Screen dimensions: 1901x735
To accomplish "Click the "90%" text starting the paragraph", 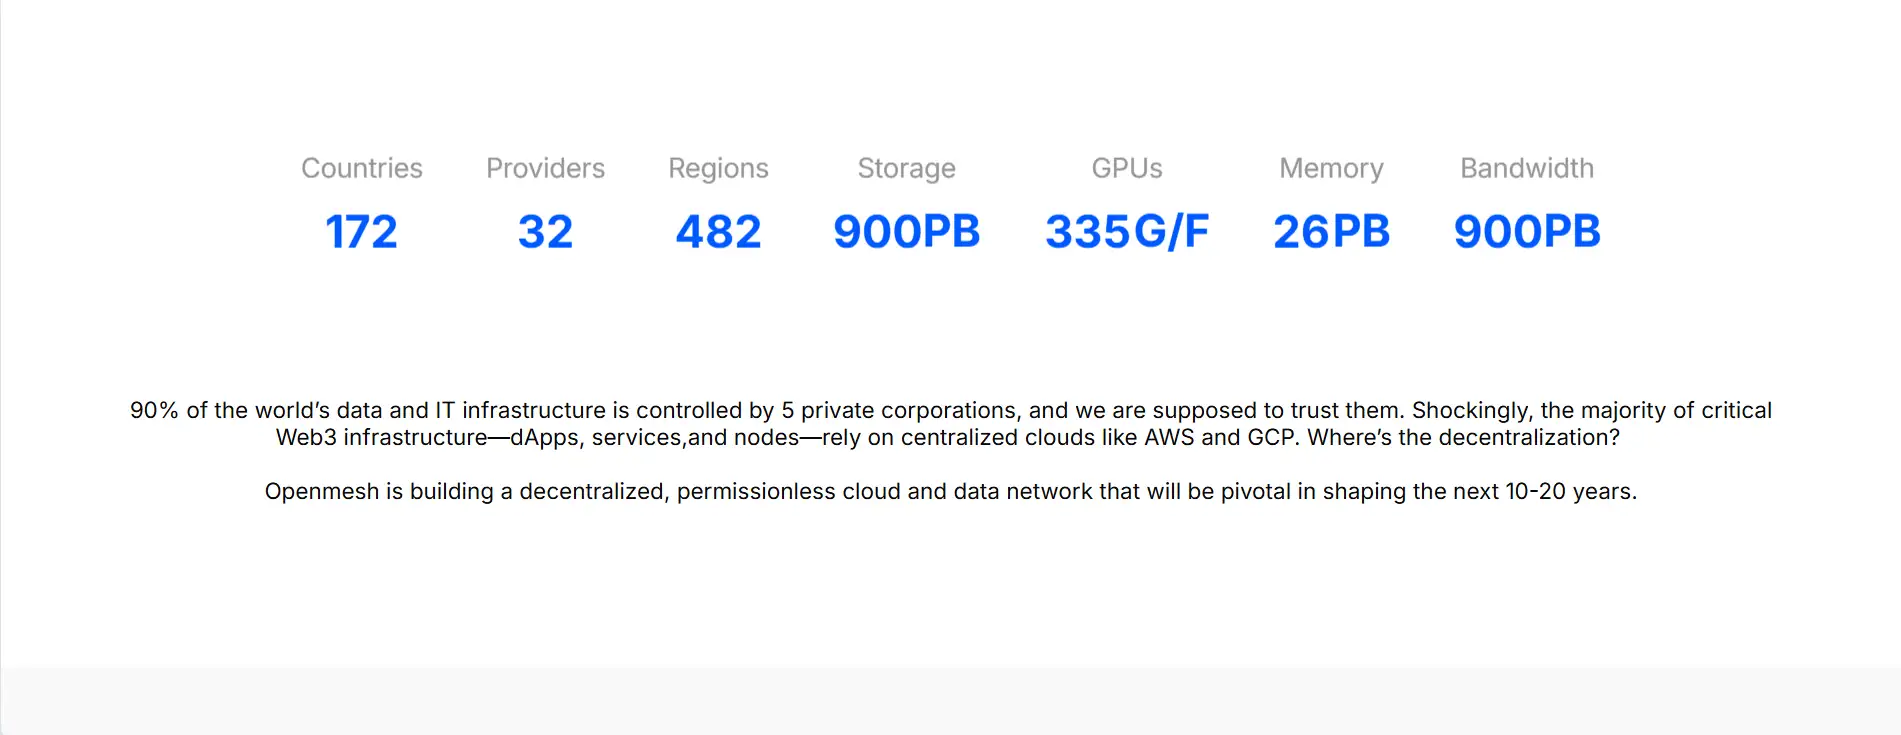I will [x=154, y=410].
